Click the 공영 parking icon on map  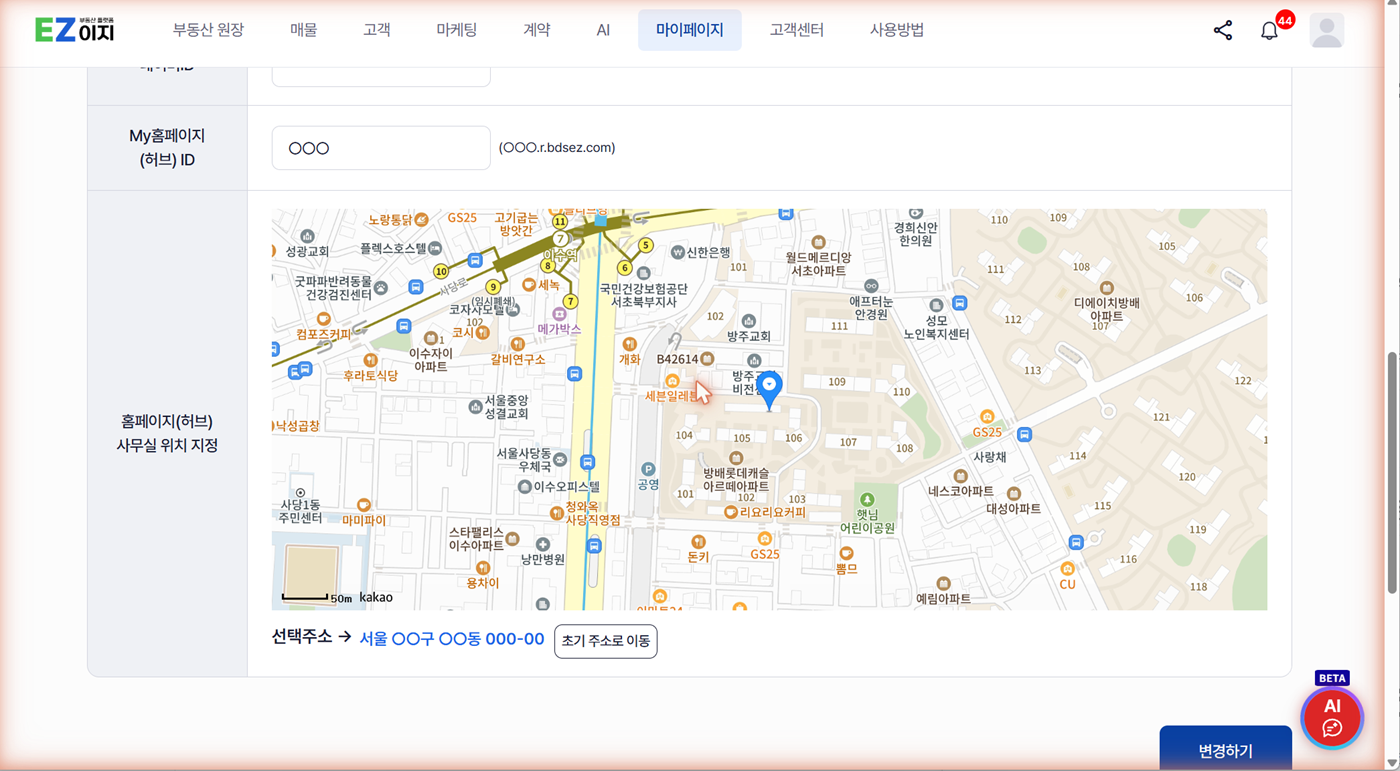[648, 469]
